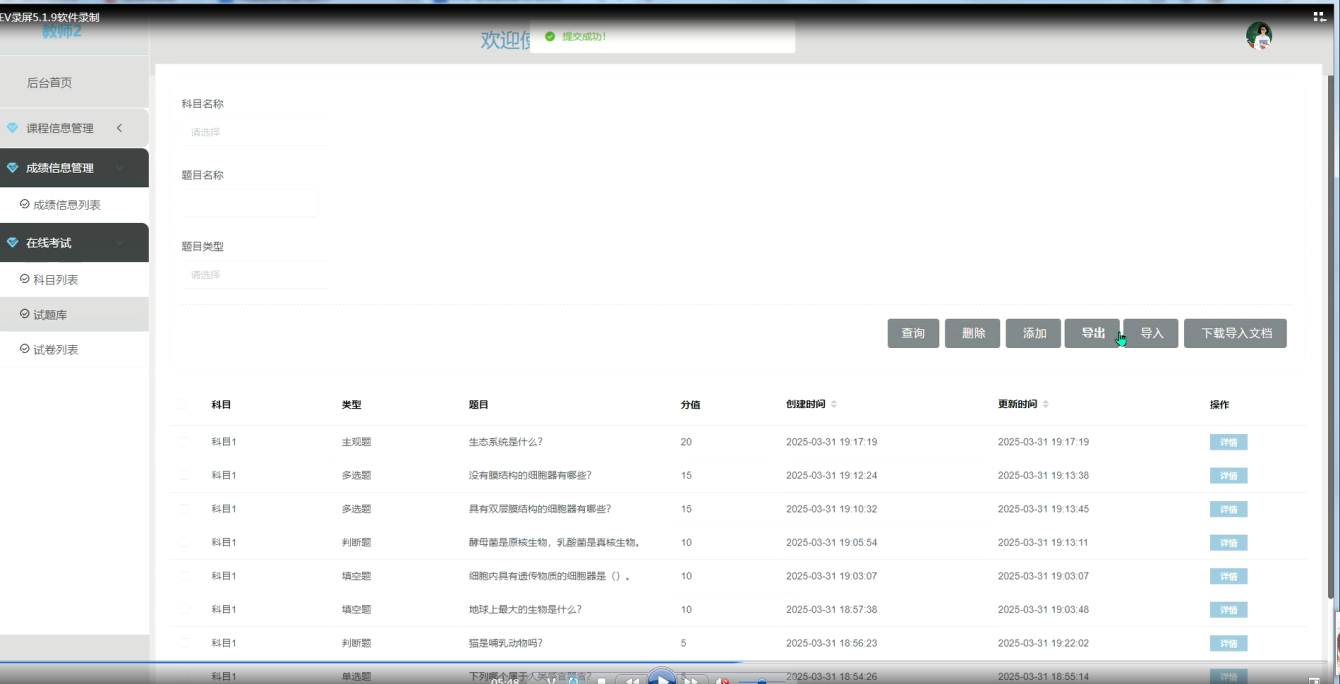1340x684 pixels.
Task: Go to 后台首页 in the sidebar
Action: click(74, 83)
